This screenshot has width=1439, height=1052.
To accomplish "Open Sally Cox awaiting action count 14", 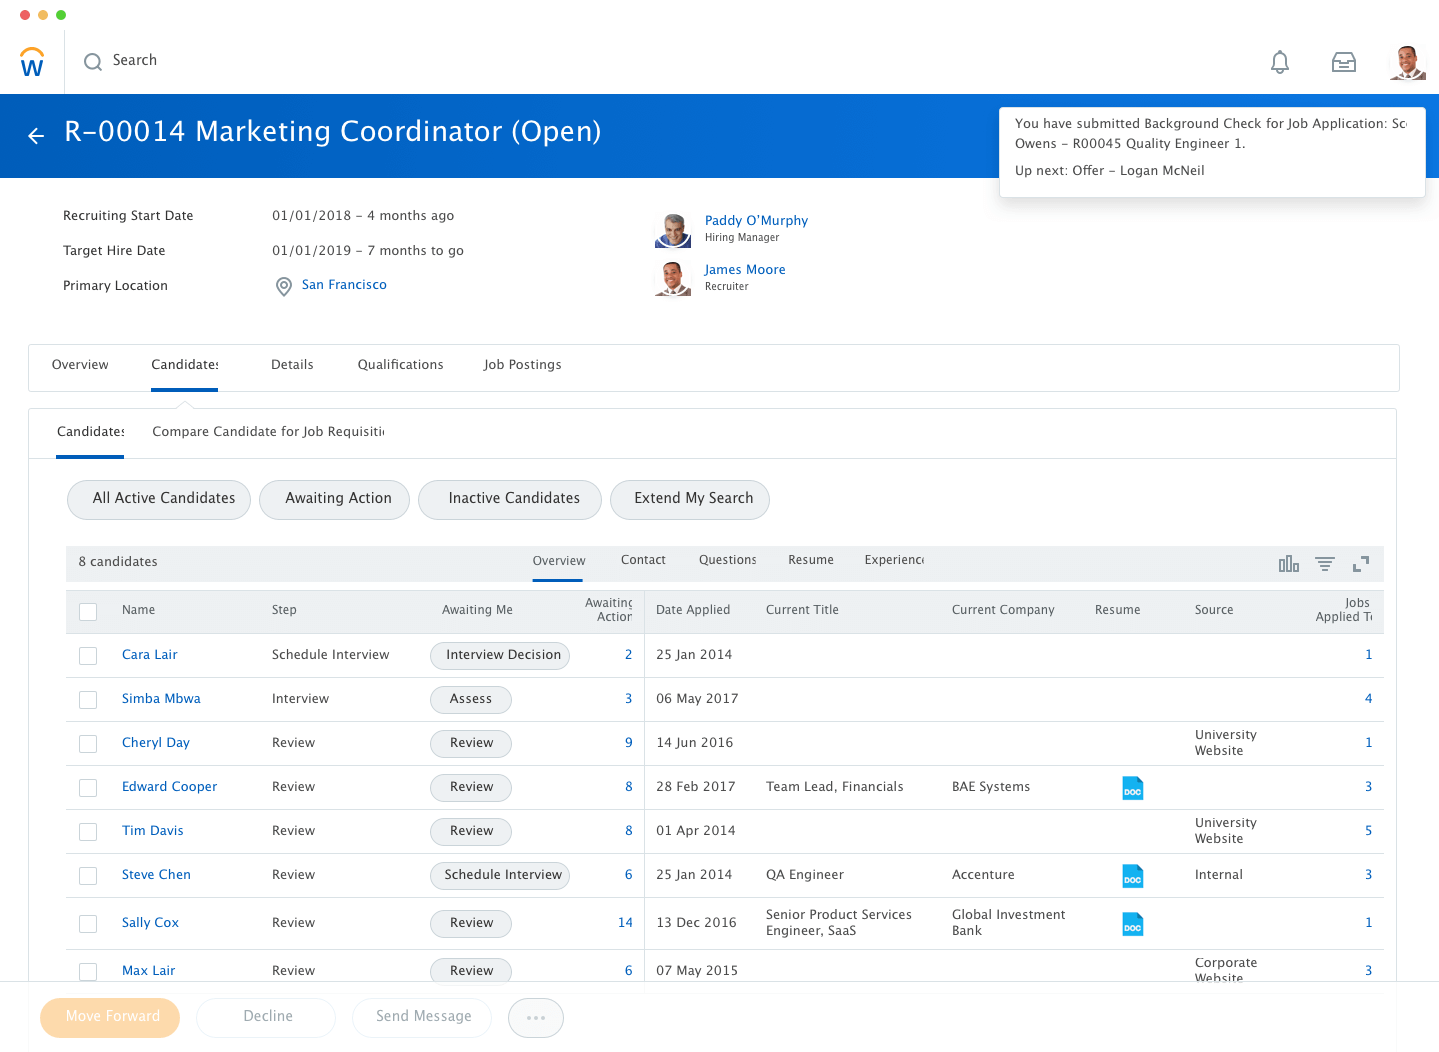I will [625, 923].
